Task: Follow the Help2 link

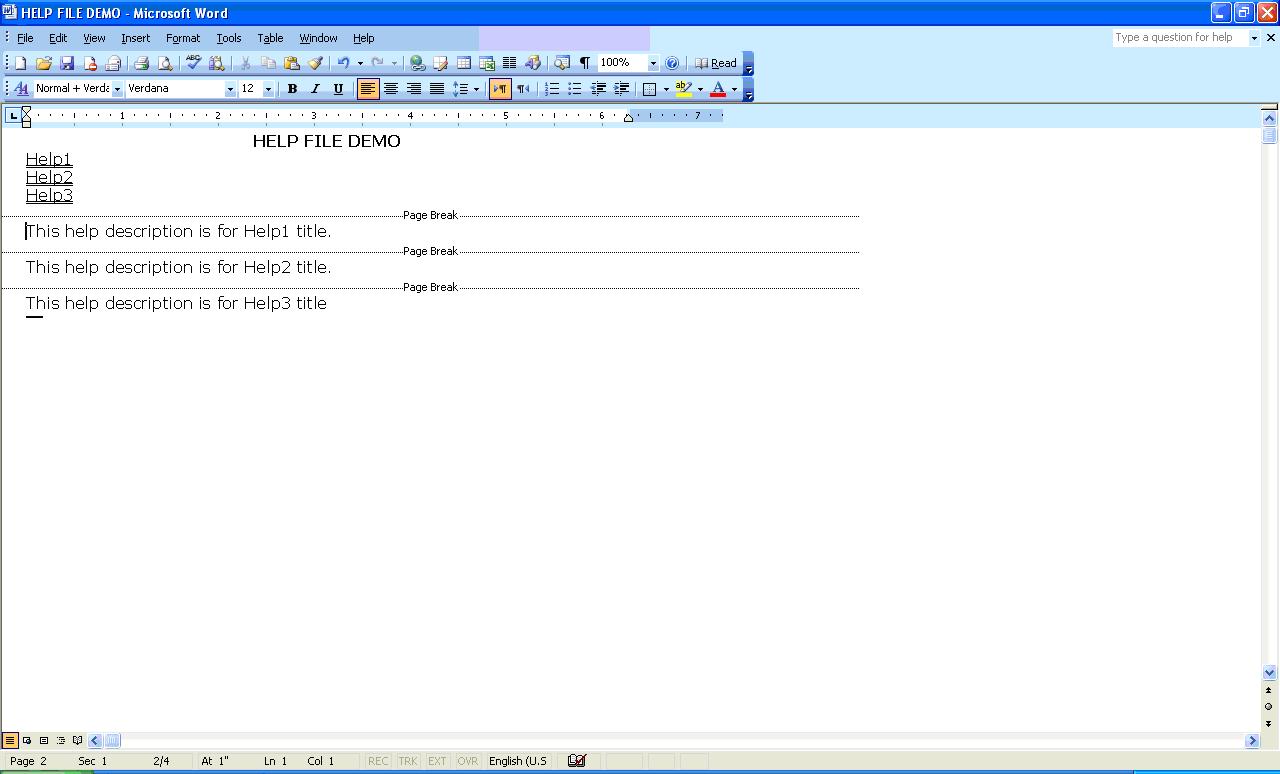Action: 49,177
